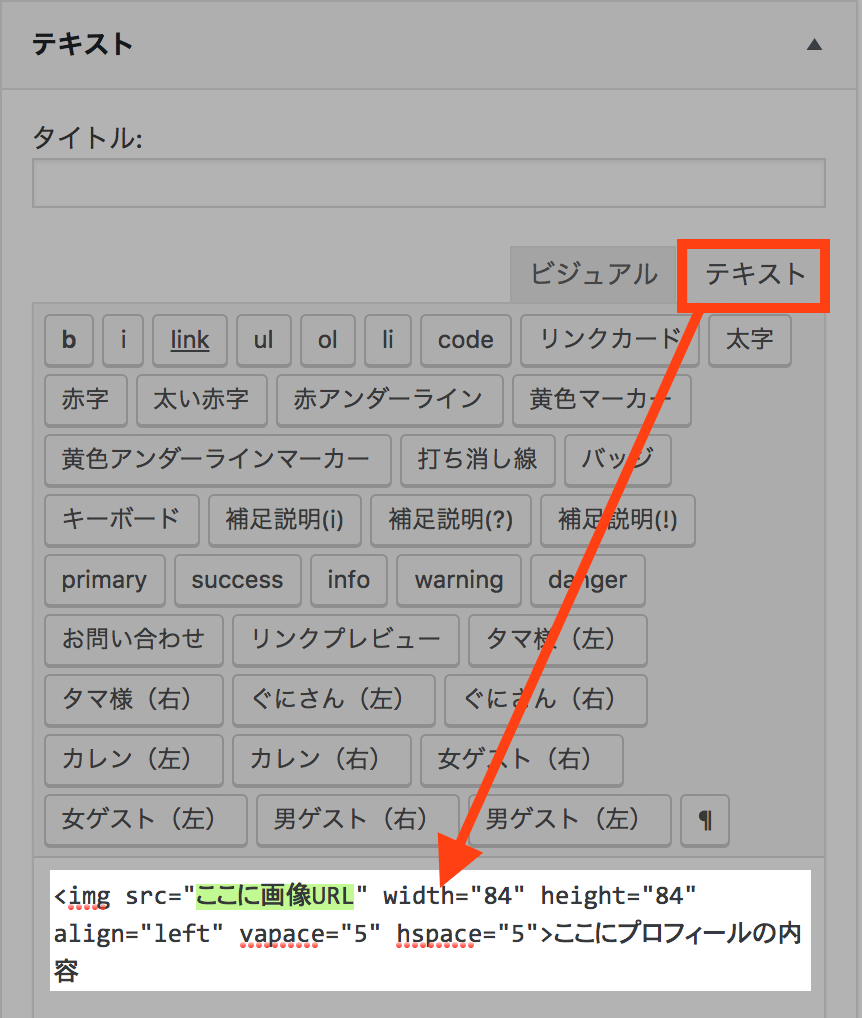This screenshot has width=862, height=1018.
Task: Insert カレン（左）speech balloon
Action: pyautogui.click(x=134, y=759)
